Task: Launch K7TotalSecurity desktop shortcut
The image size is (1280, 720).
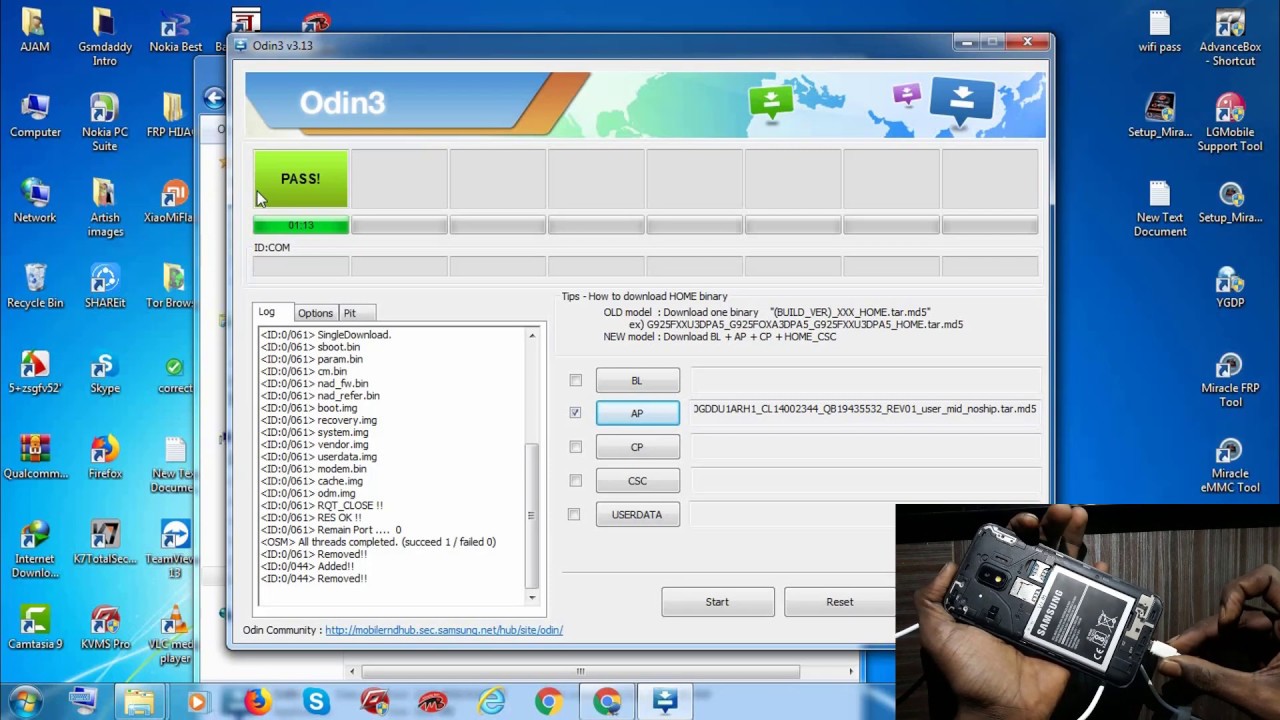Action: tap(104, 543)
